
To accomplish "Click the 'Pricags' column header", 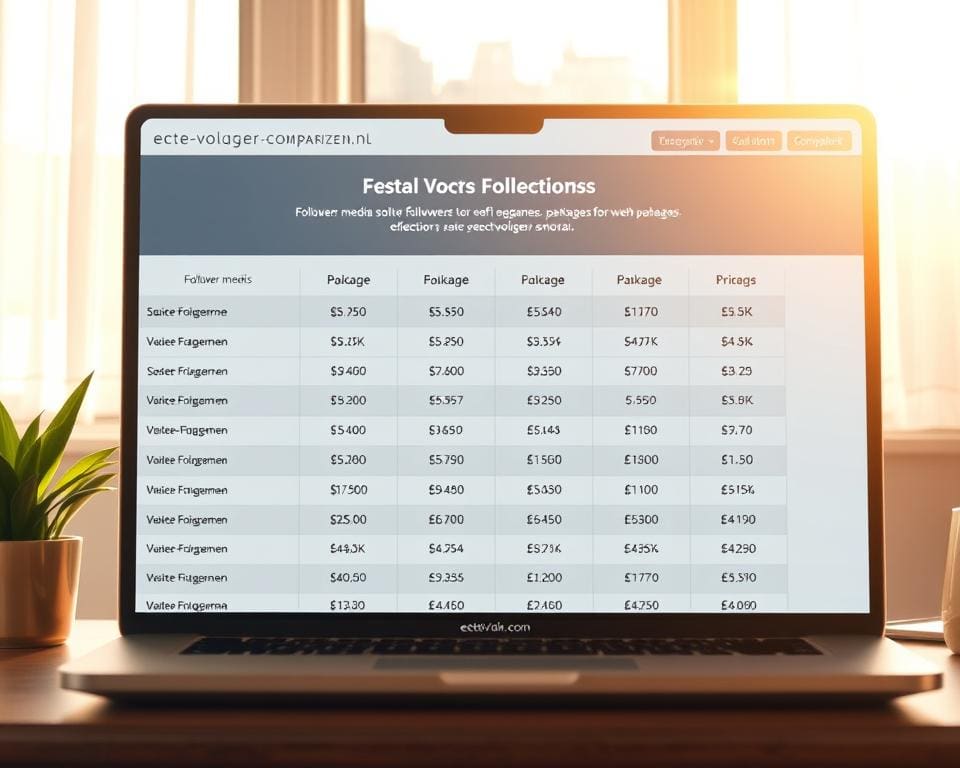I will [x=736, y=280].
